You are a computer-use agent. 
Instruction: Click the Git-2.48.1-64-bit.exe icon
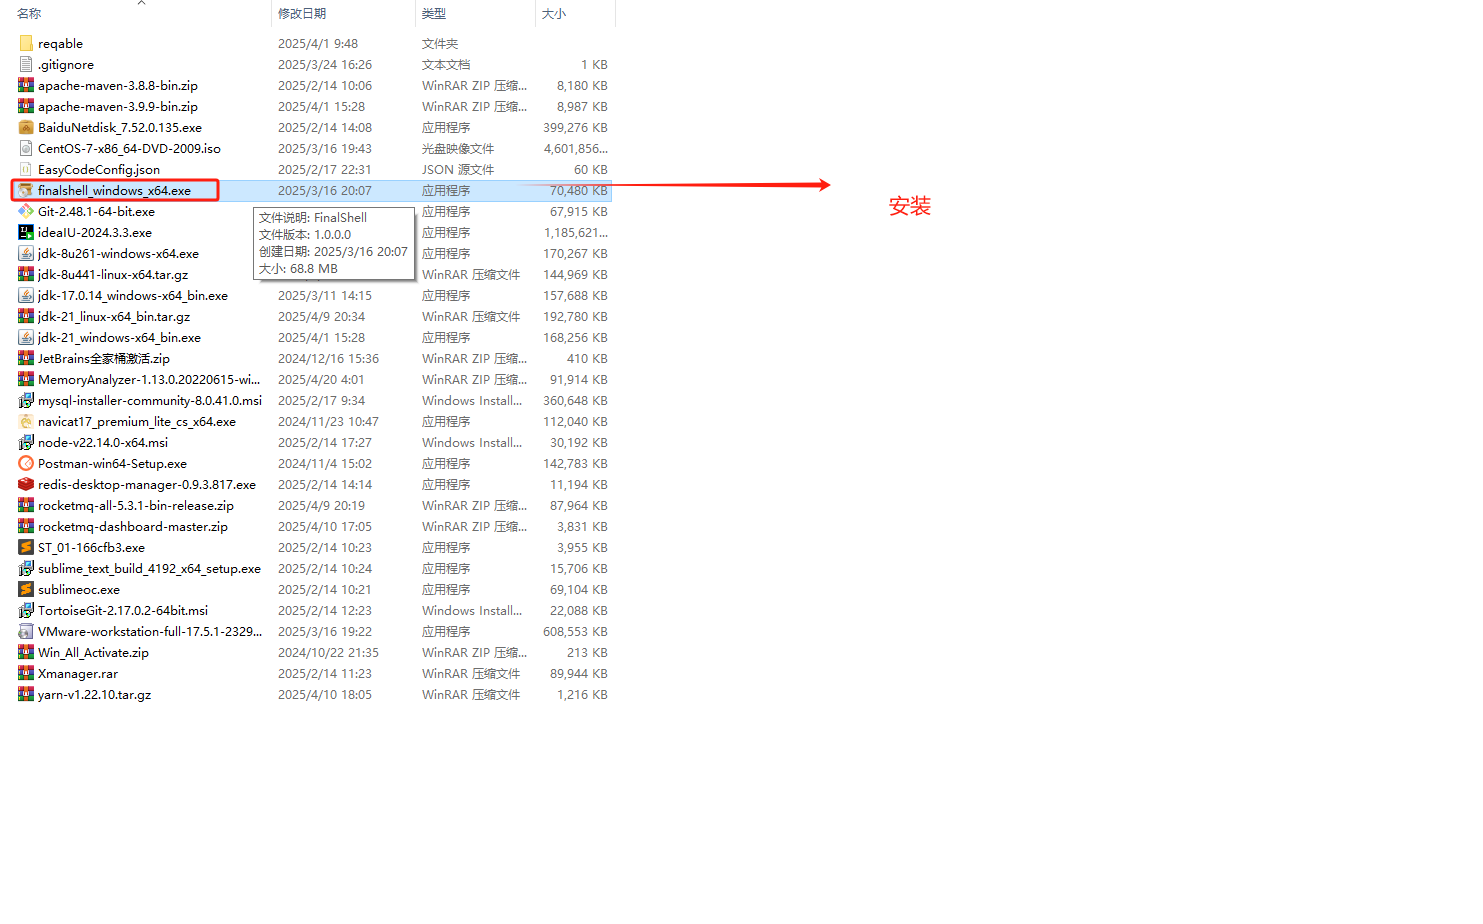point(26,211)
